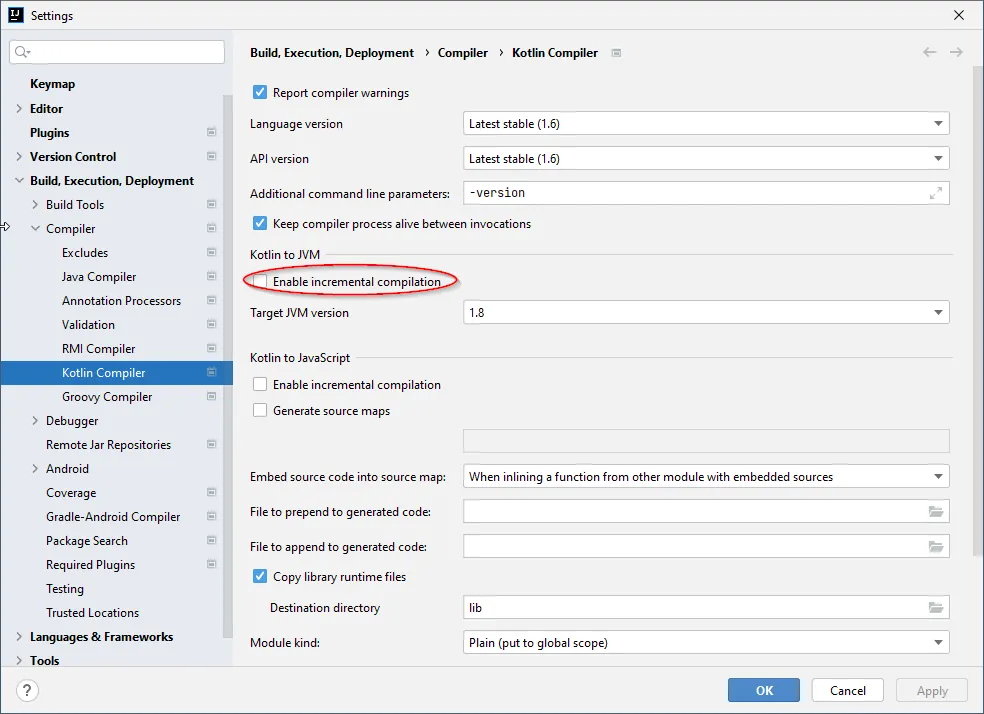Click Build, Execution, Deployment breadcrumb
This screenshot has width=984, height=714.
tap(332, 53)
